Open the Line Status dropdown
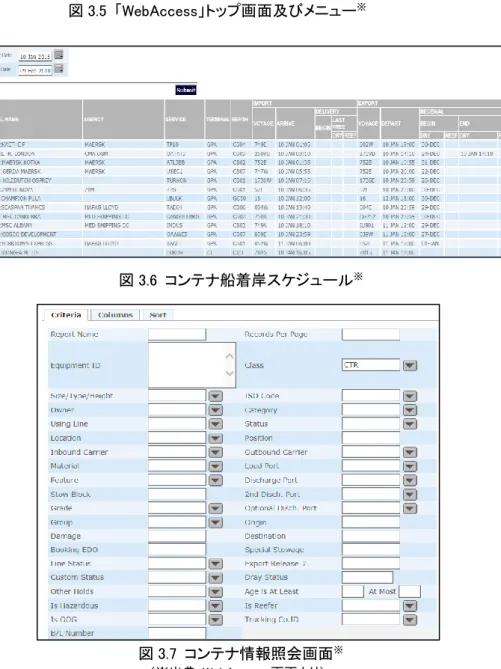The width and height of the screenshot is (501, 669). pos(216,564)
